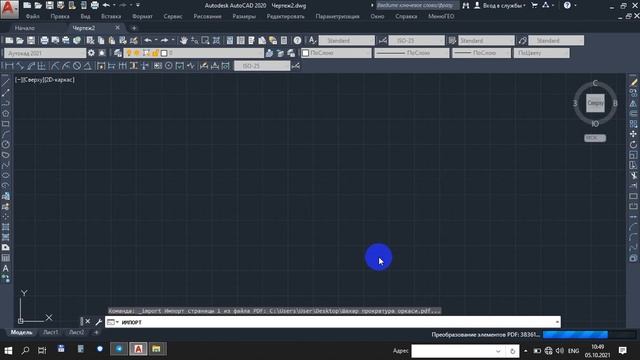Viewport: 640px width, 360px height.
Task: Open the Рисование menu
Action: (x=207, y=16)
